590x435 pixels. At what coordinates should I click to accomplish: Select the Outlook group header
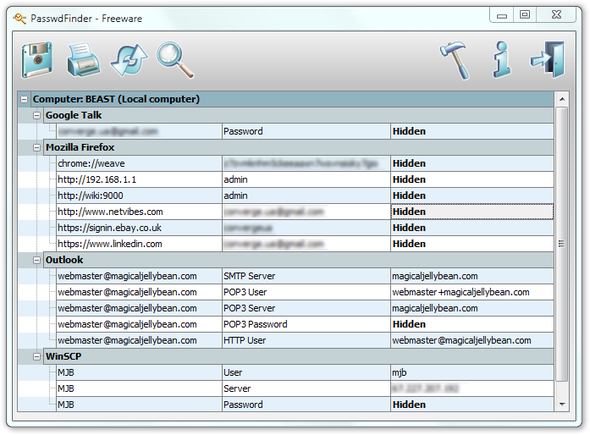tap(298, 260)
